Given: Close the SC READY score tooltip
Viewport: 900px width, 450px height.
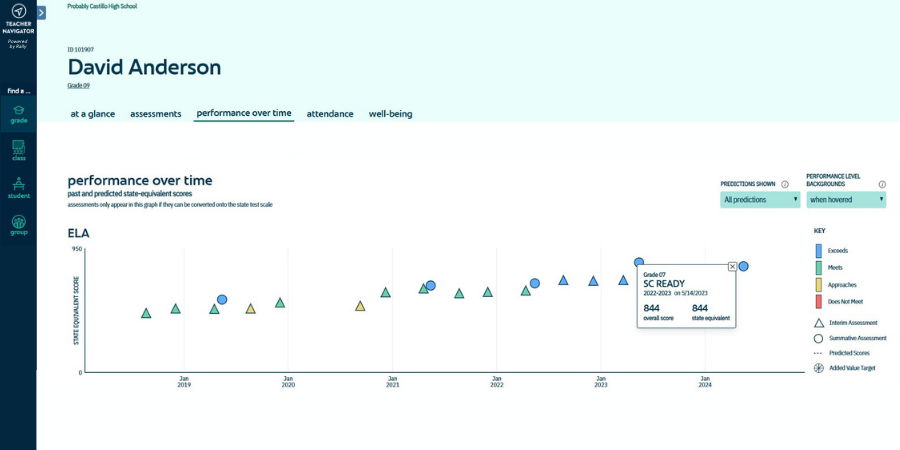Looking at the screenshot, I should (x=732, y=267).
